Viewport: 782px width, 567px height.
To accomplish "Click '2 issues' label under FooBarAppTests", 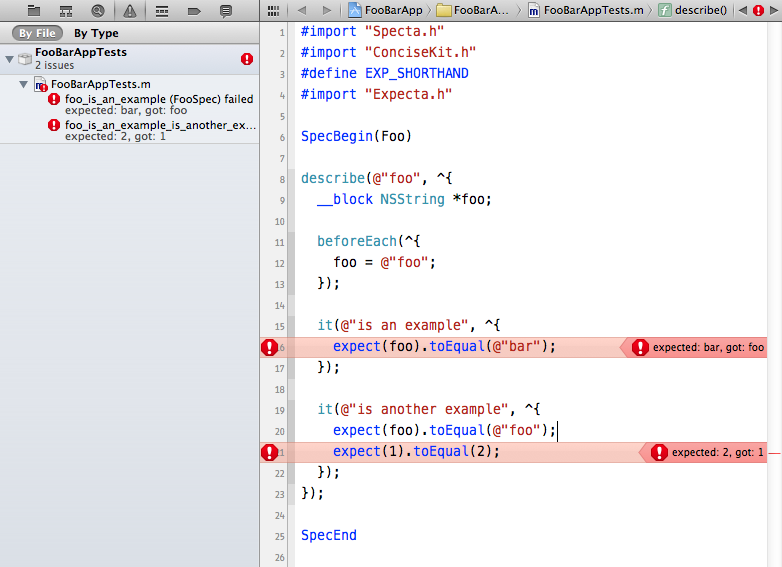I will pyautogui.click(x=54, y=65).
